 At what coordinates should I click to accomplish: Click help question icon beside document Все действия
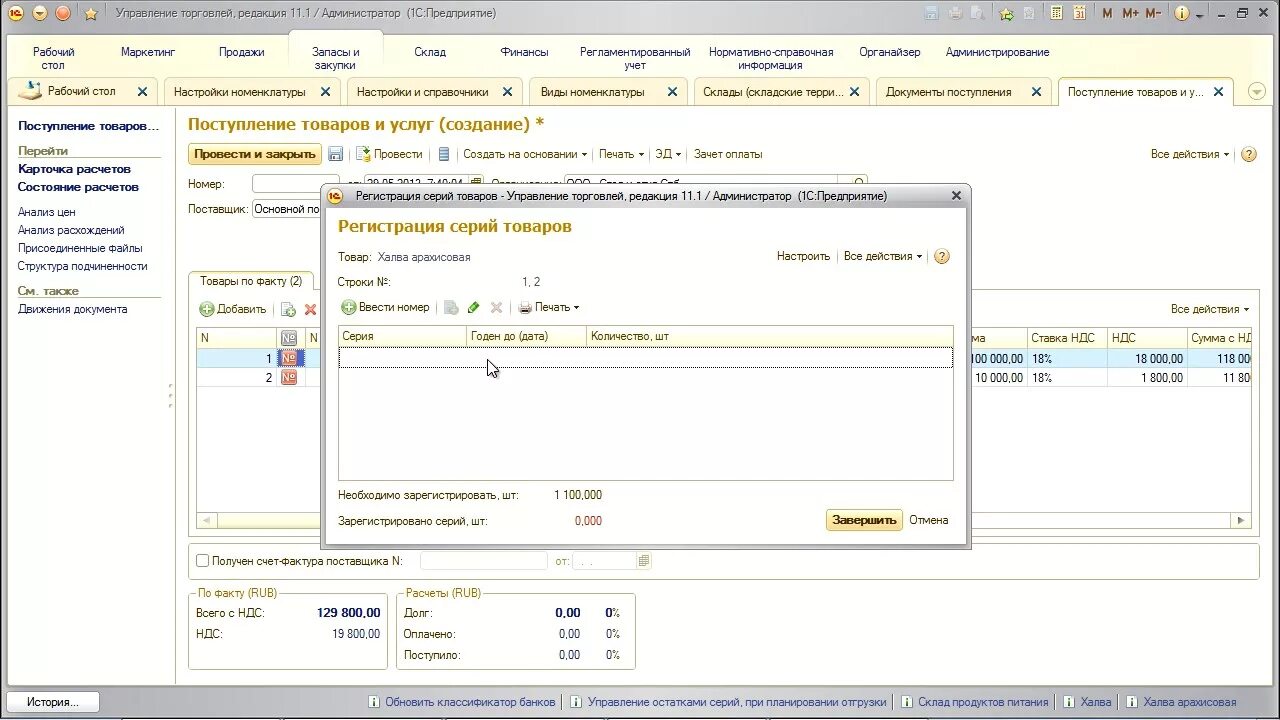(1248, 154)
